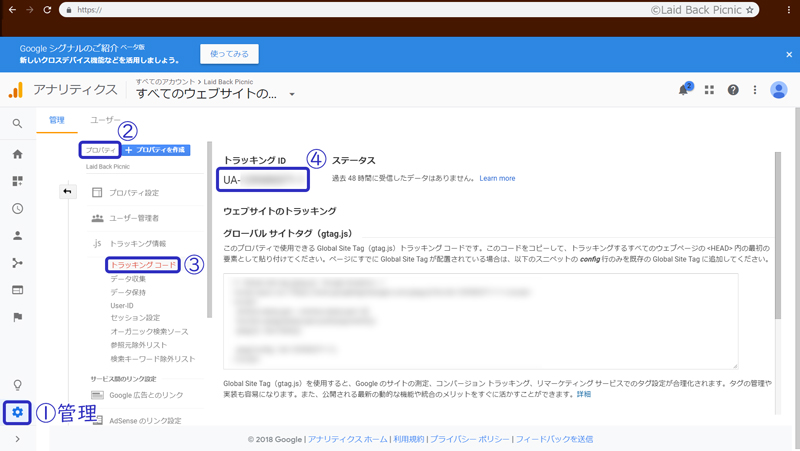Click the Analytics logo icon
Screen dimensions: 800x451
(x=16, y=90)
